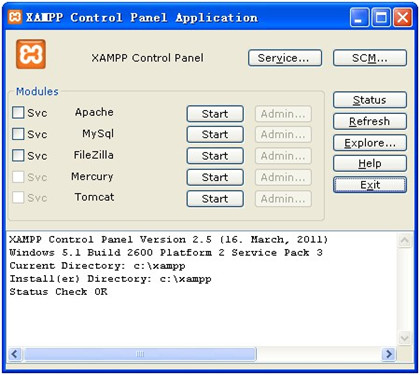The height and width of the screenshot is (375, 420).
Task: Open the Service... dialog
Action: coord(285,58)
